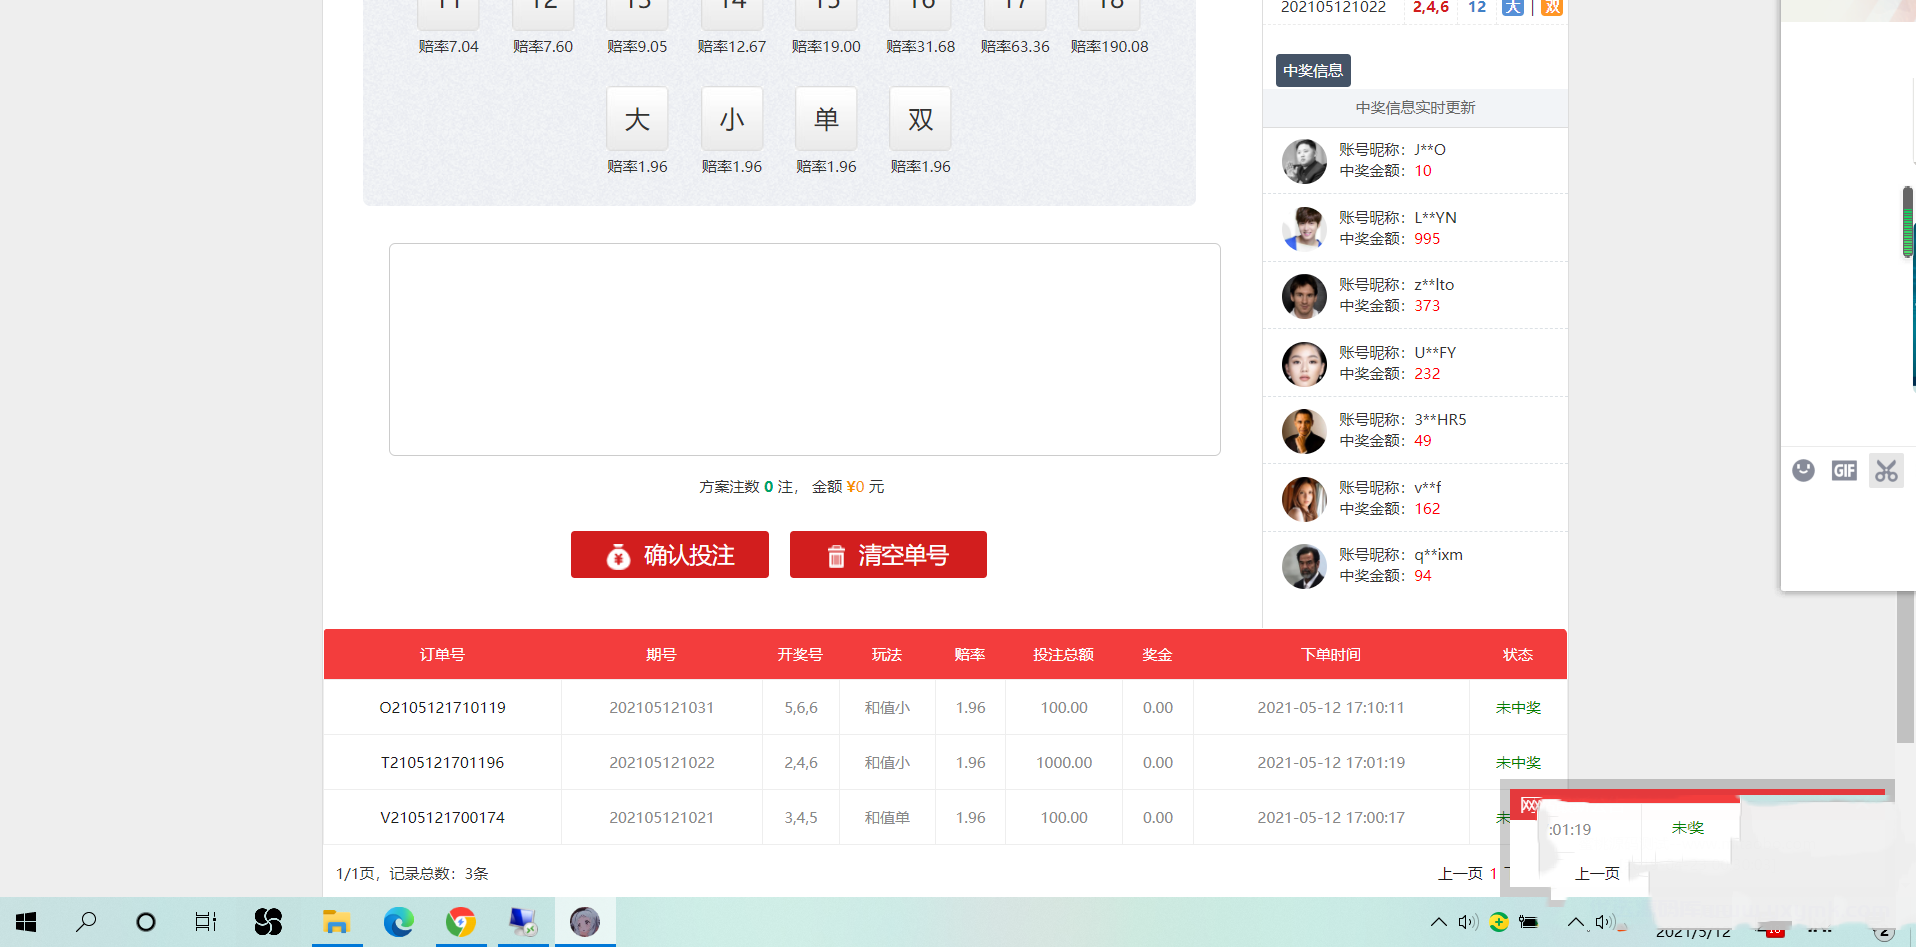1916x947 pixels.
Task: Open the Remote Desktop taskbar icon
Action: point(522,922)
